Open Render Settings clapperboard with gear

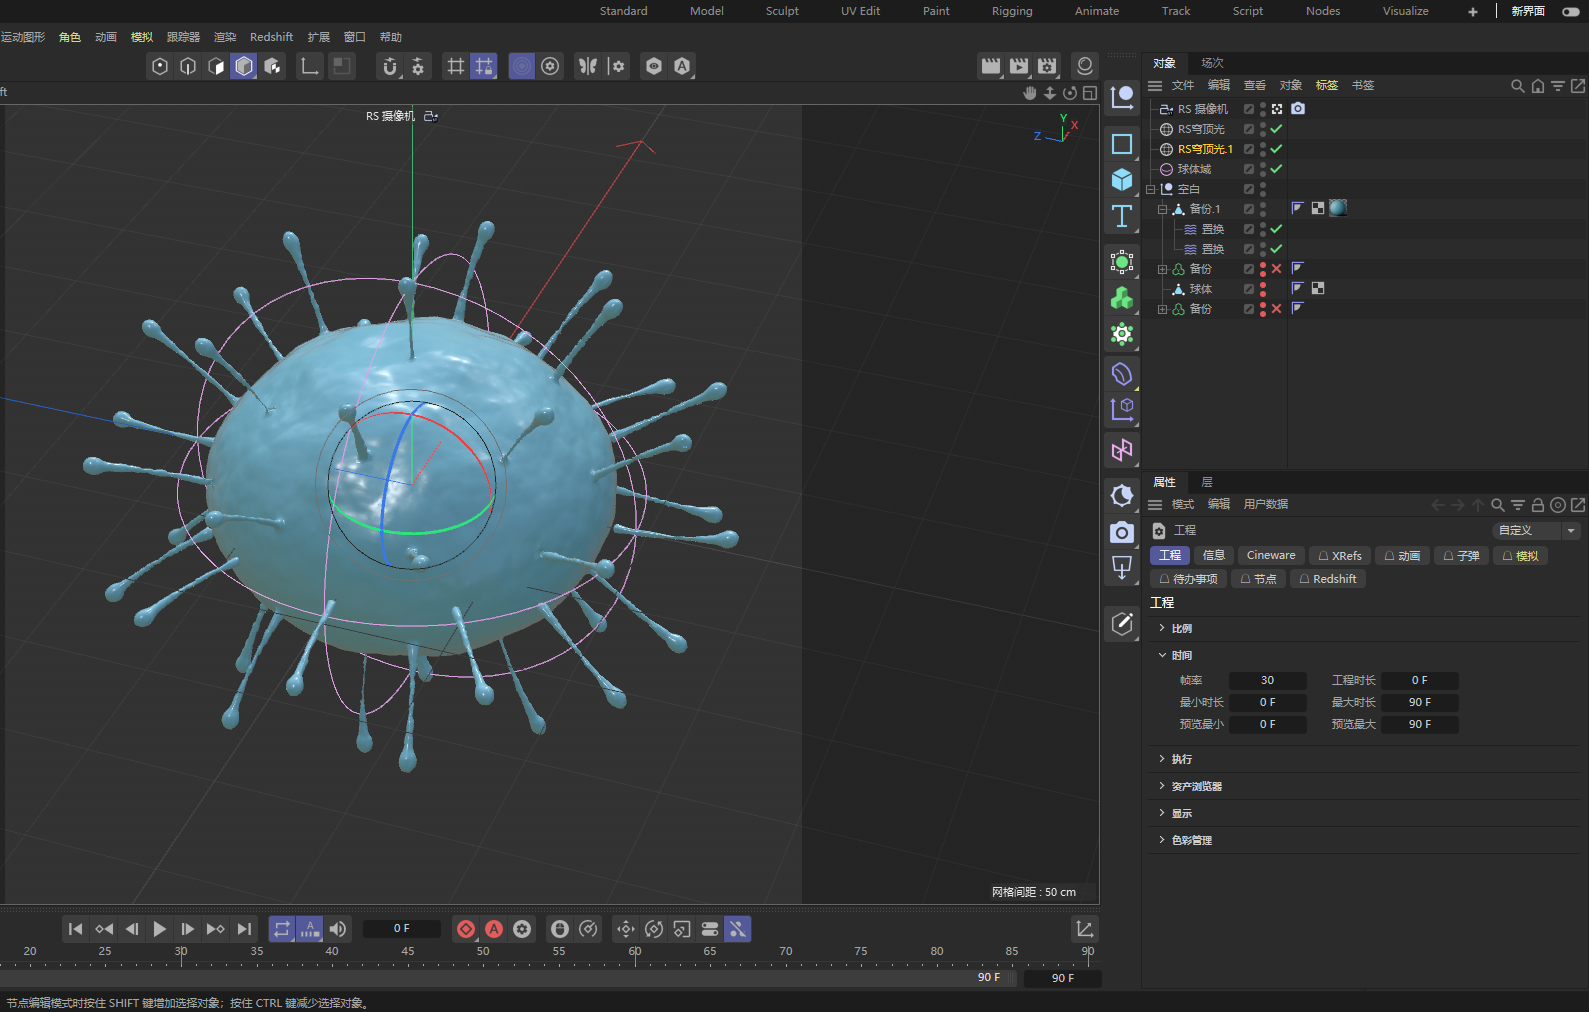coord(1046,66)
